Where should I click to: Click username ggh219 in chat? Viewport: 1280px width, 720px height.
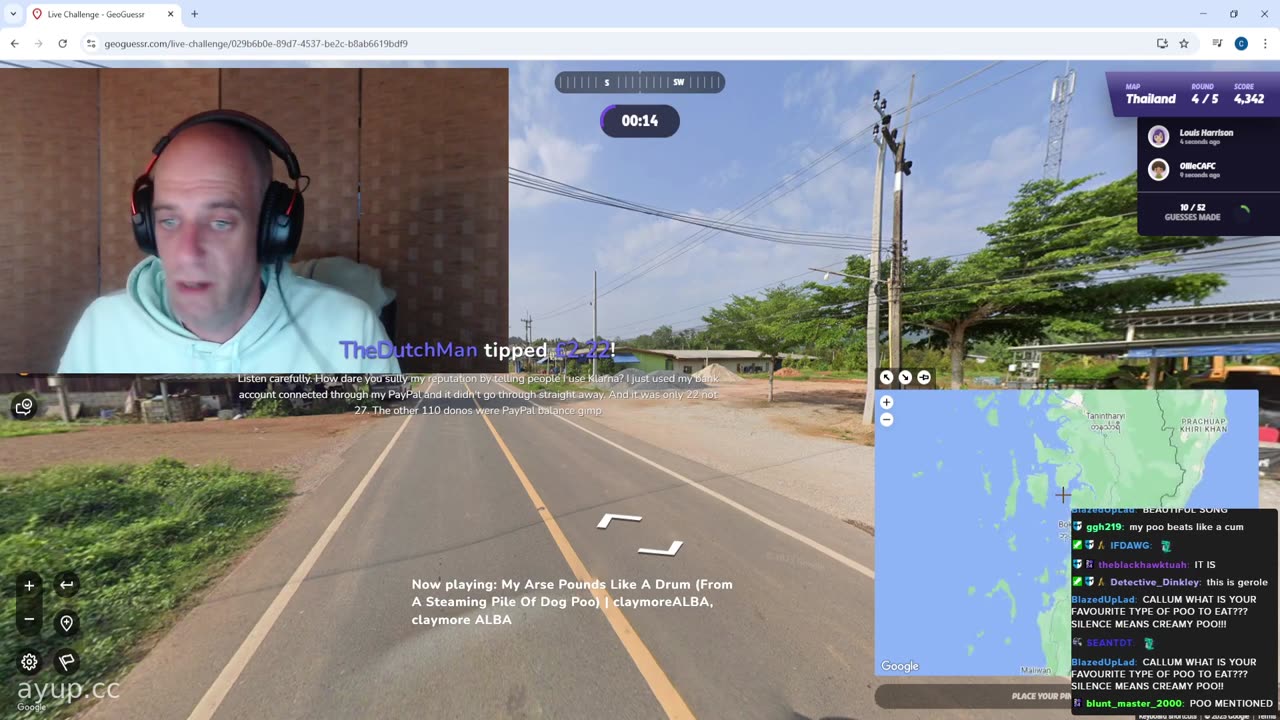pyautogui.click(x=1104, y=527)
